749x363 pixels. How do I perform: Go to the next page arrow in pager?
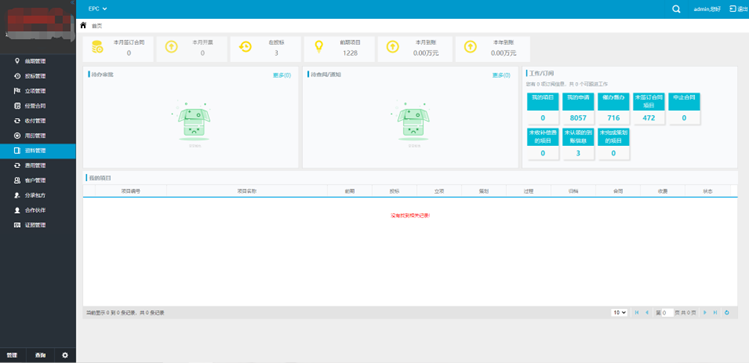coord(705,312)
